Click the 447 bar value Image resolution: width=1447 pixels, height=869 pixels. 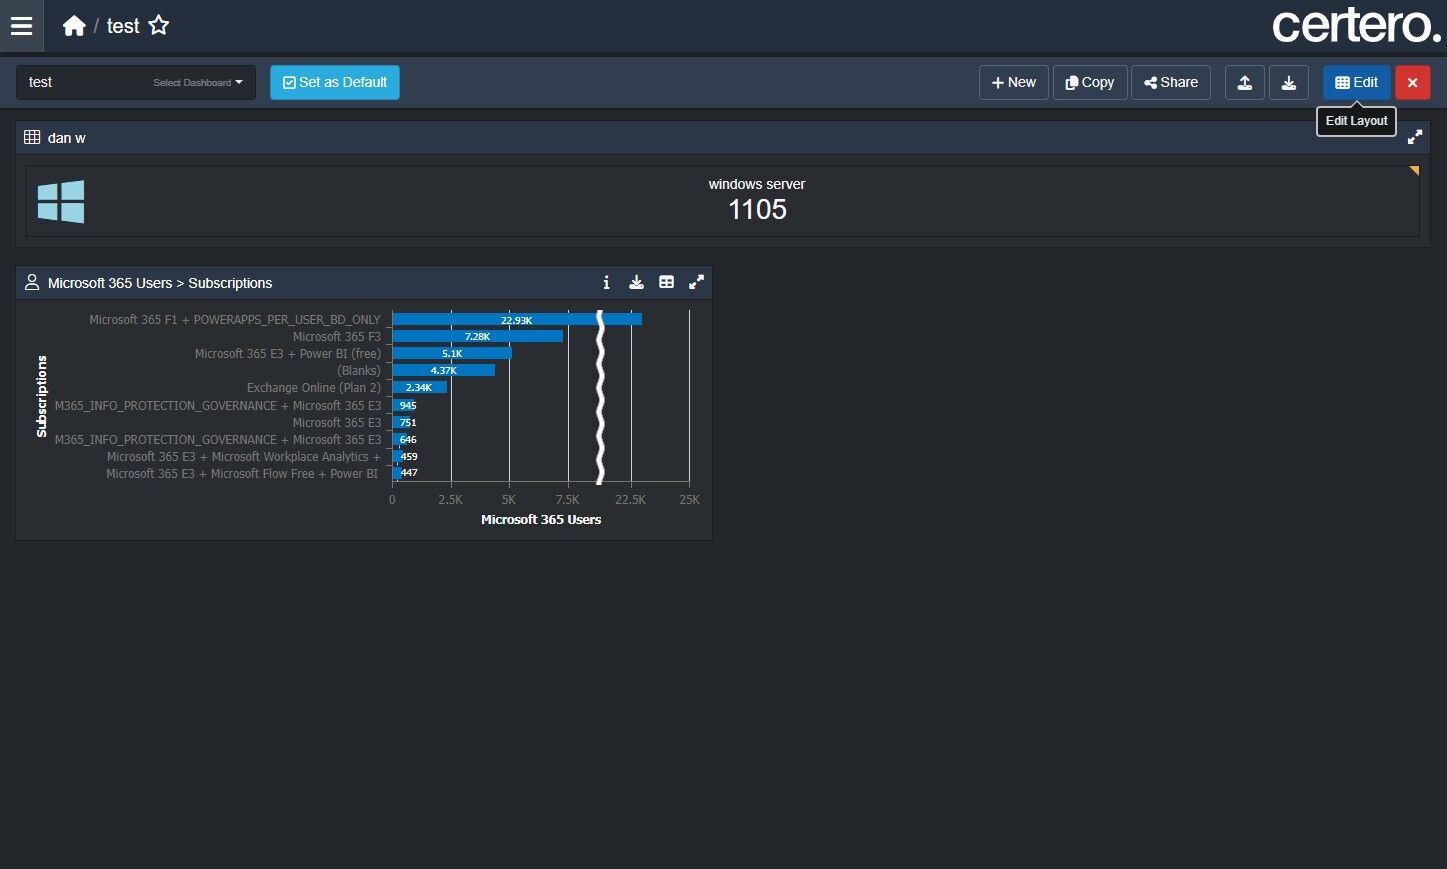tap(409, 473)
